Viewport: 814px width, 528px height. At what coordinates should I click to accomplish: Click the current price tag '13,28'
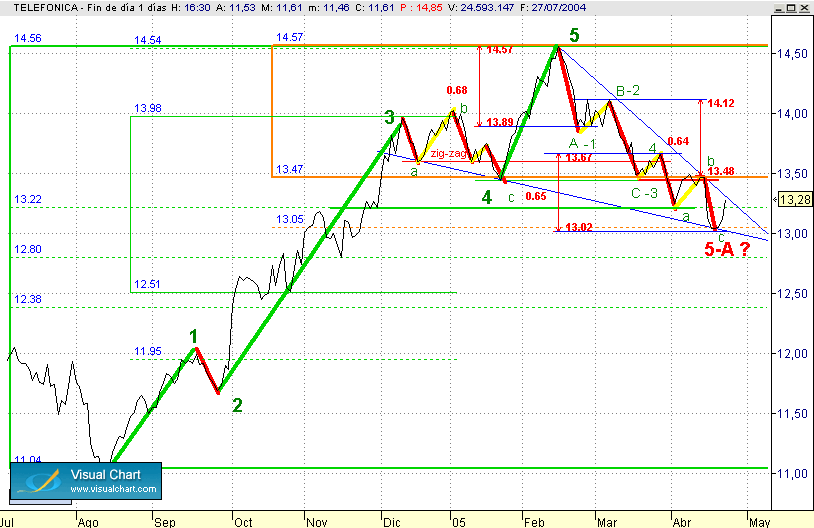click(795, 199)
